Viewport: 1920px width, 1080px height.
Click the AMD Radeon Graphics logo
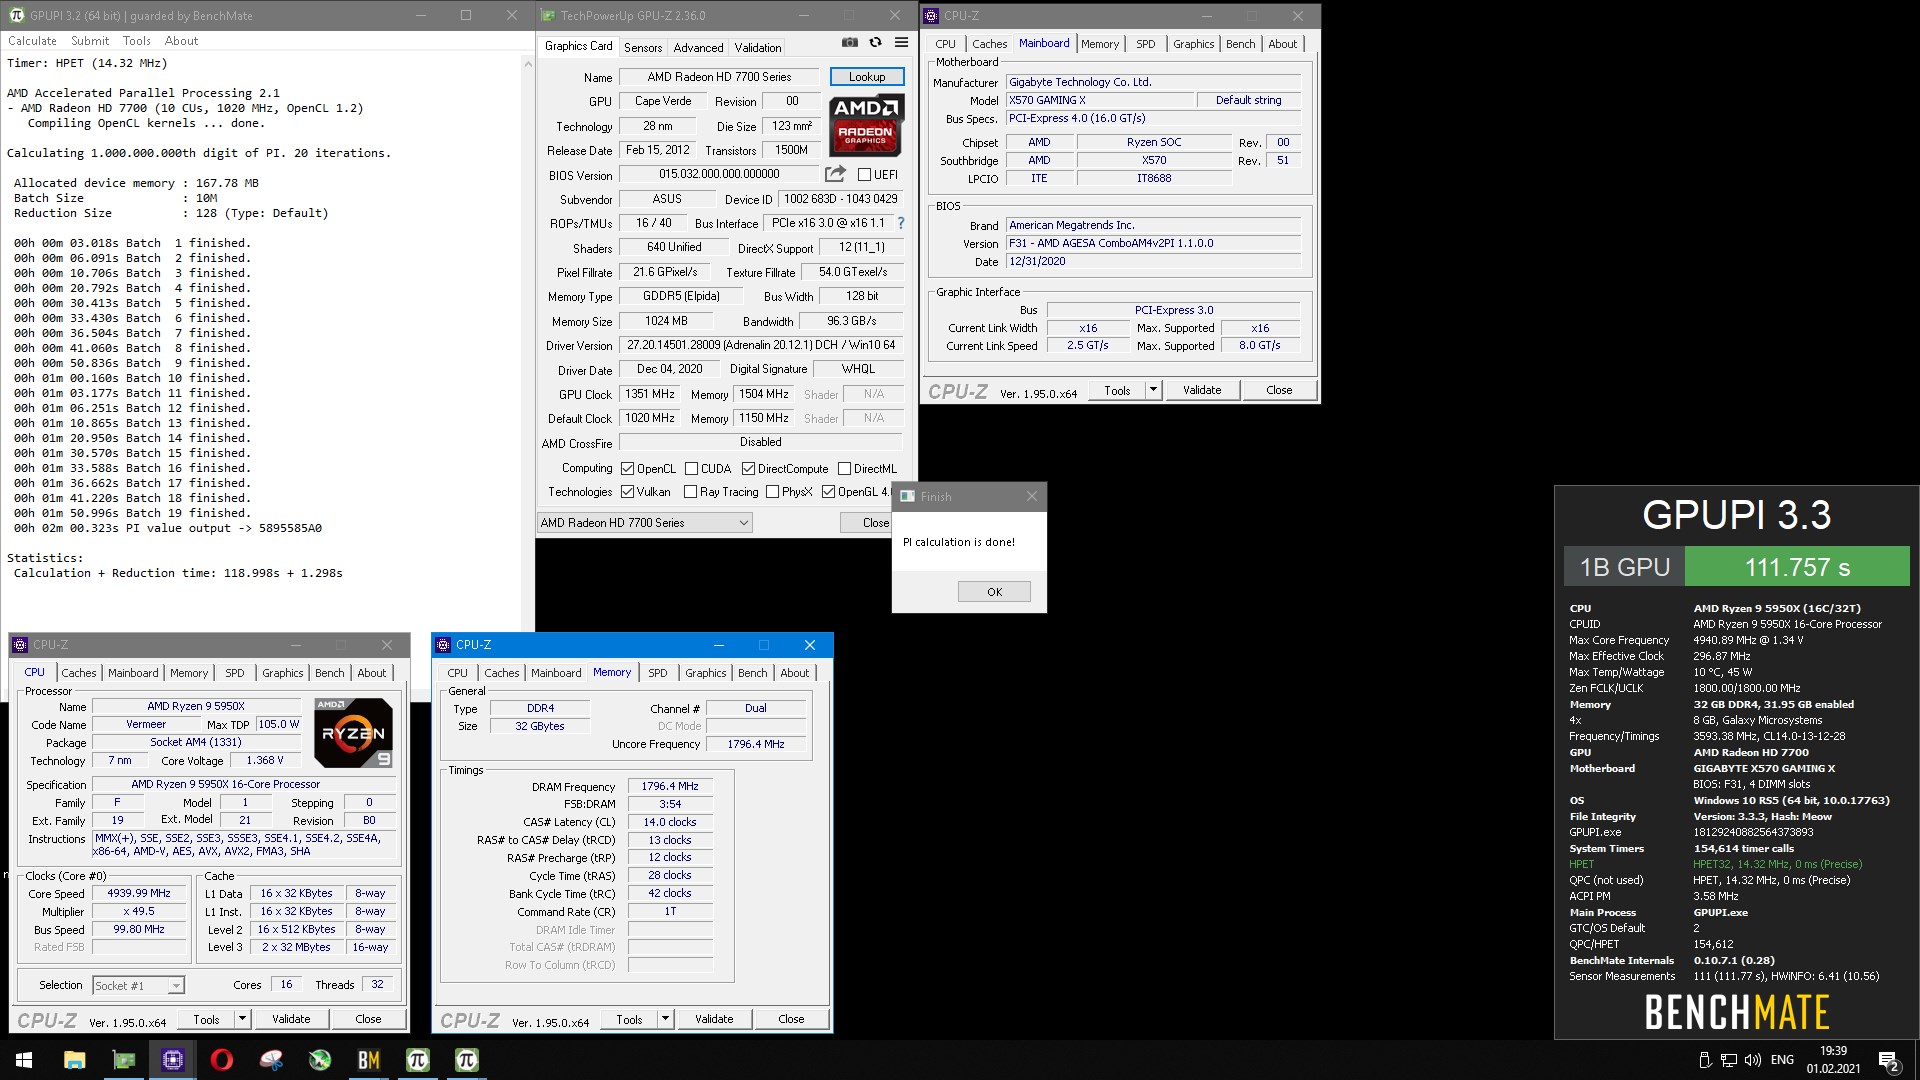point(866,126)
